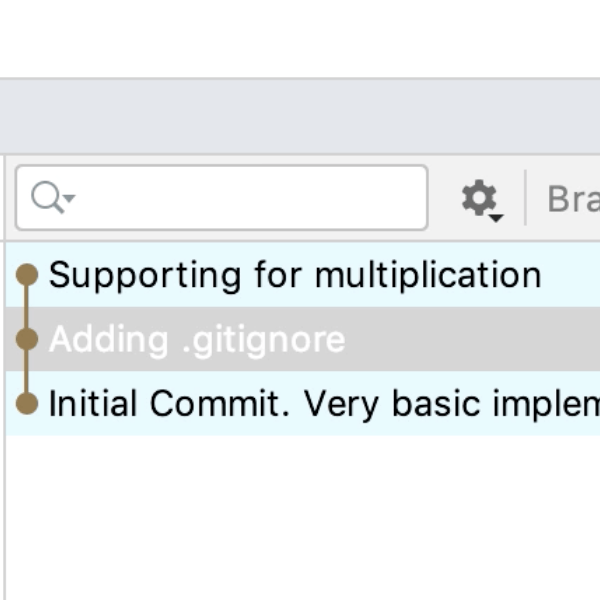Select the Supporting for multiplication commit
The height and width of the screenshot is (600, 600).
tap(295, 275)
